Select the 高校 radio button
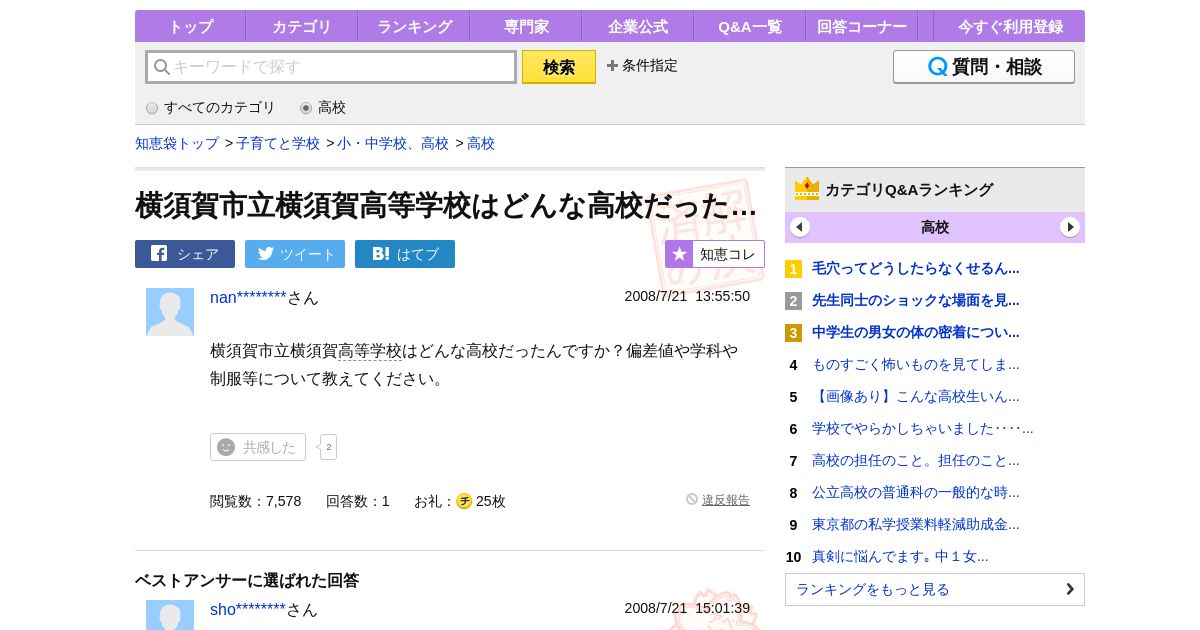Screen dimensions: 1200x630 [306, 108]
